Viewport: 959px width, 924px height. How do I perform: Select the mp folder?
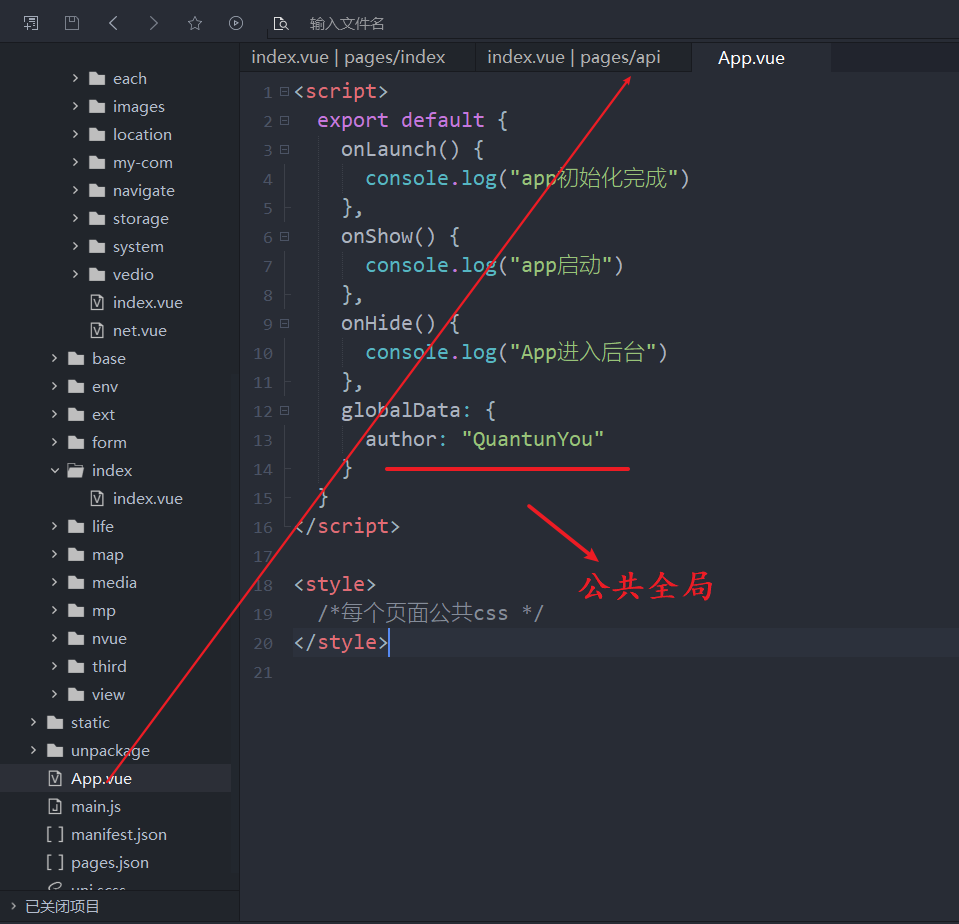103,611
